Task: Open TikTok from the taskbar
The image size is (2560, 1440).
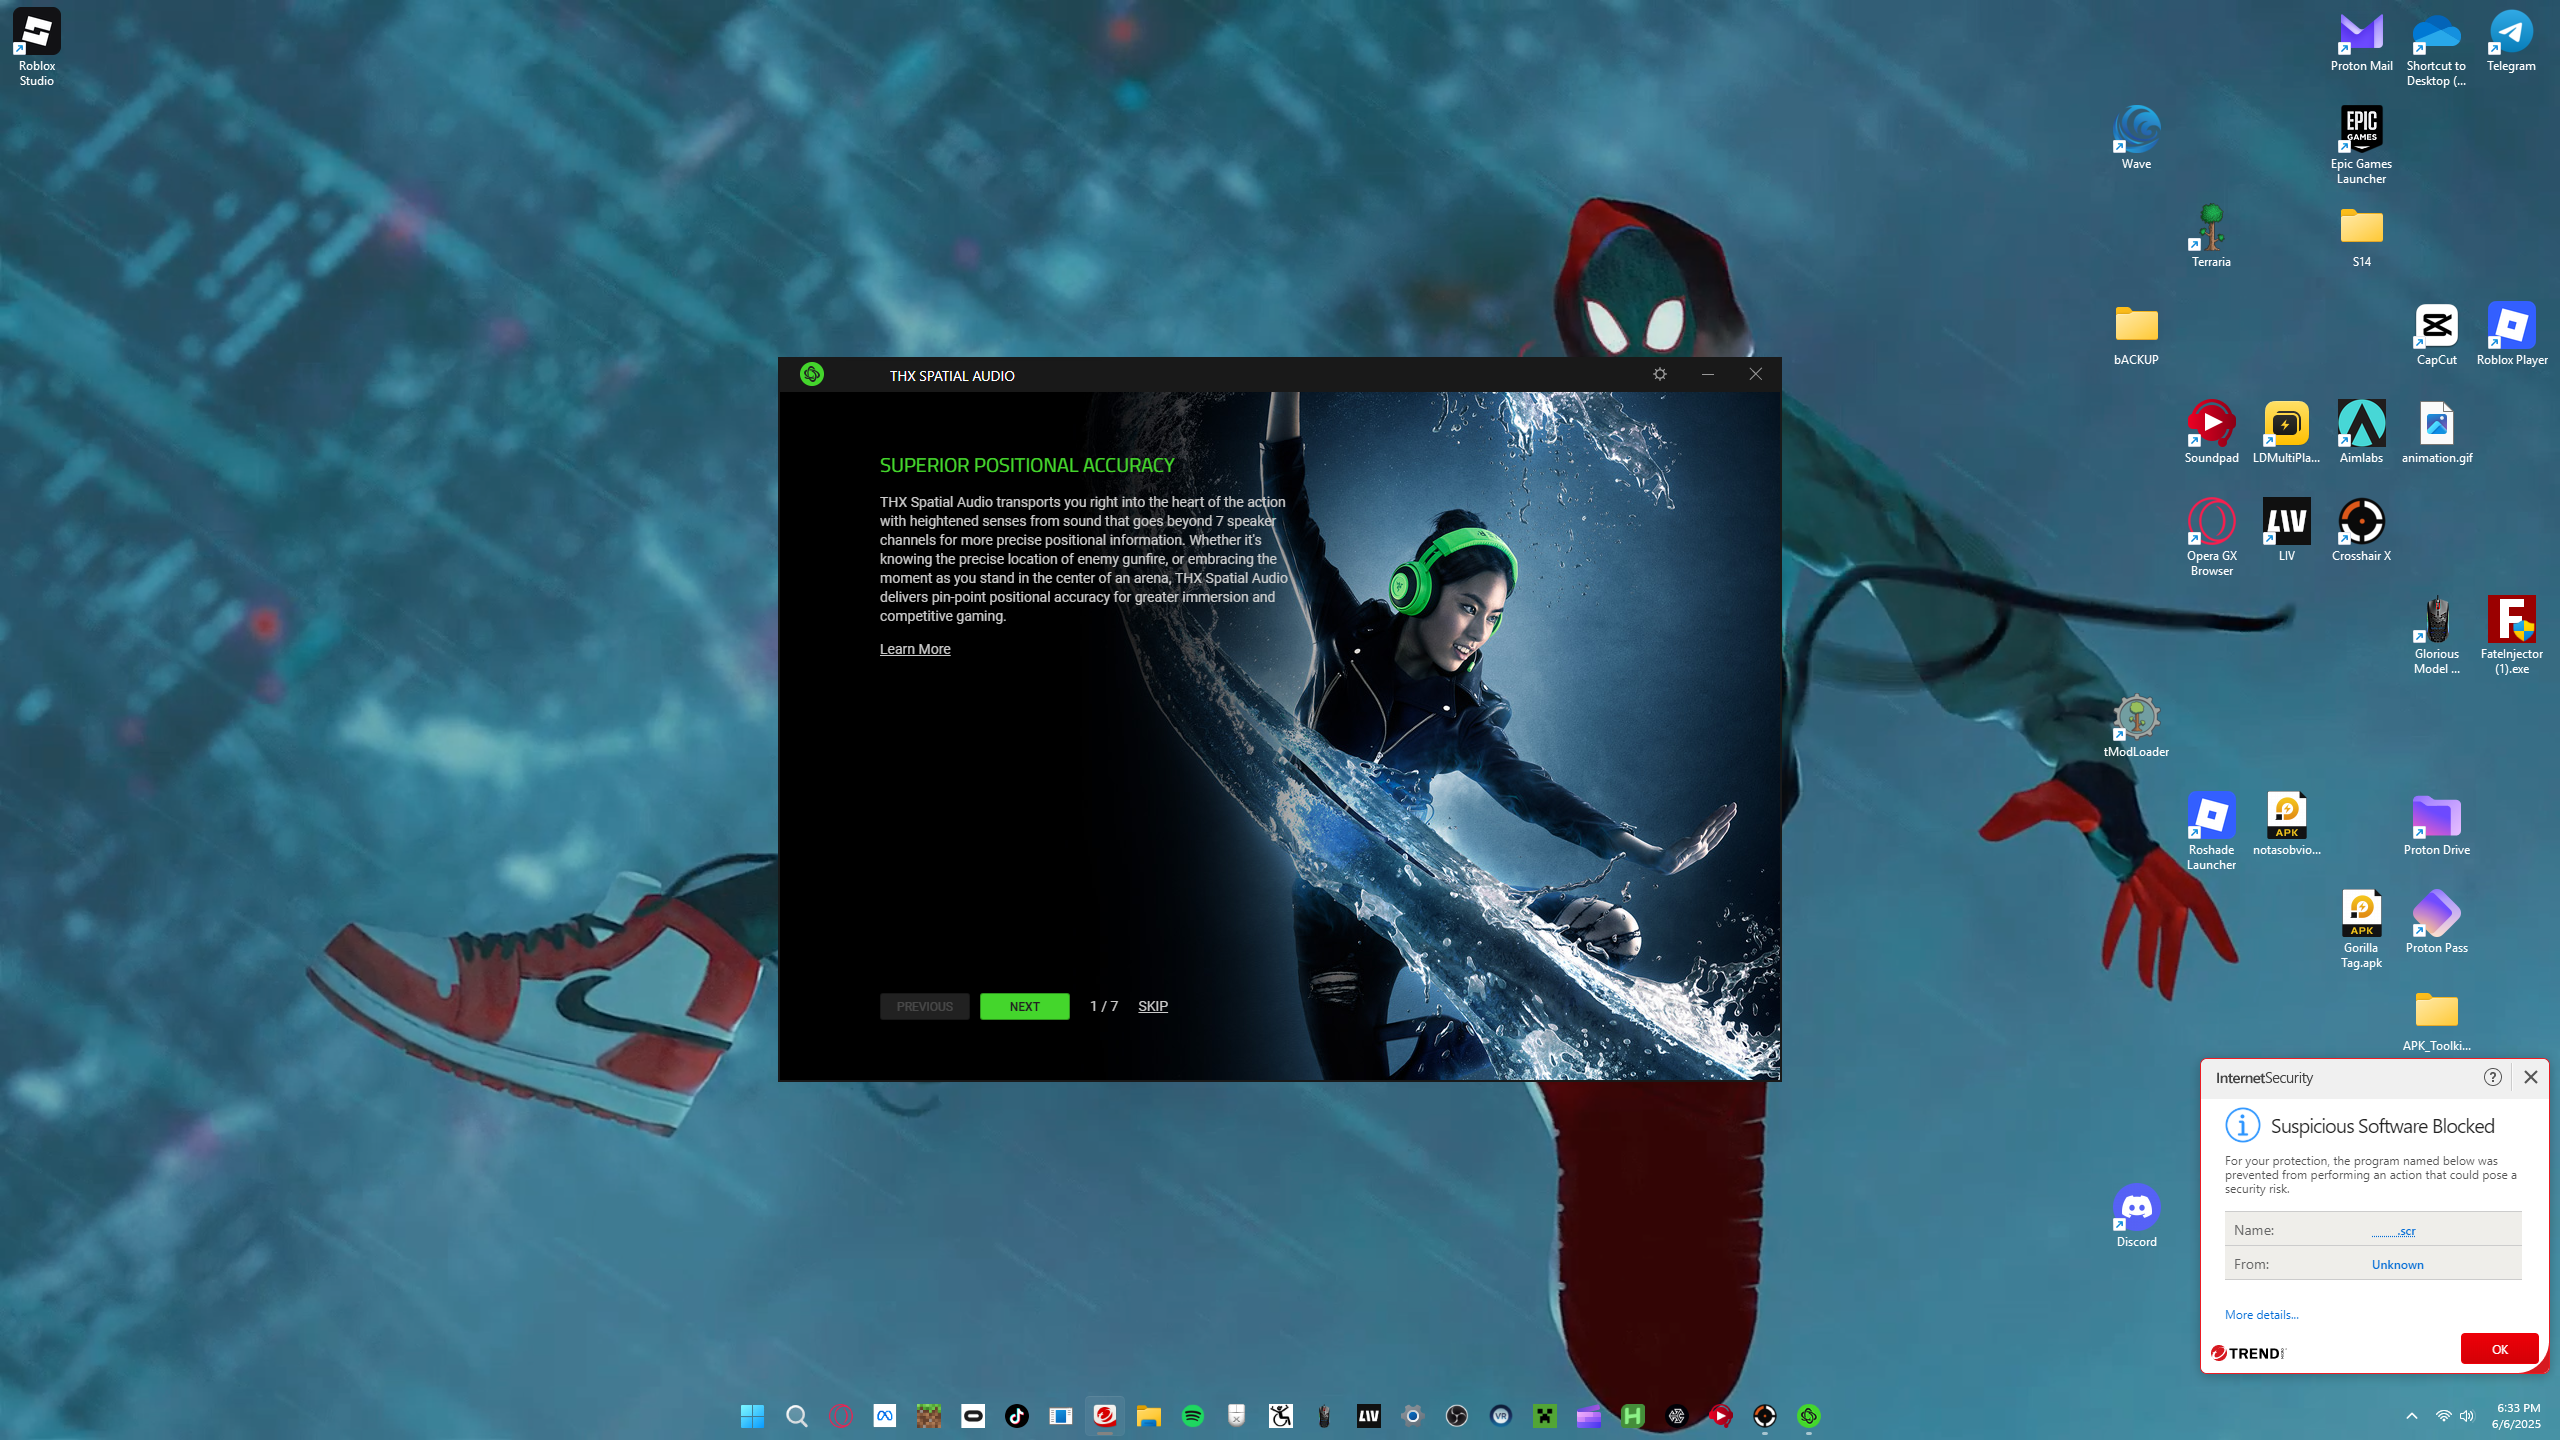Action: click(x=1016, y=1416)
